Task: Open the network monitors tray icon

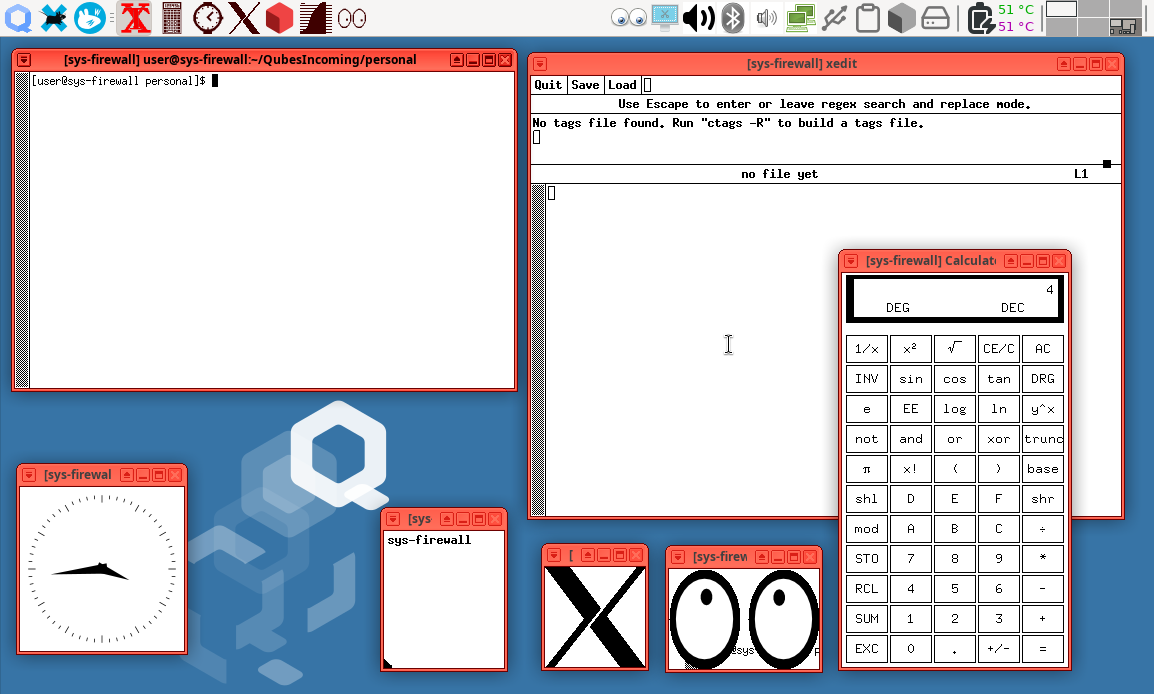Action: pyautogui.click(x=800, y=18)
